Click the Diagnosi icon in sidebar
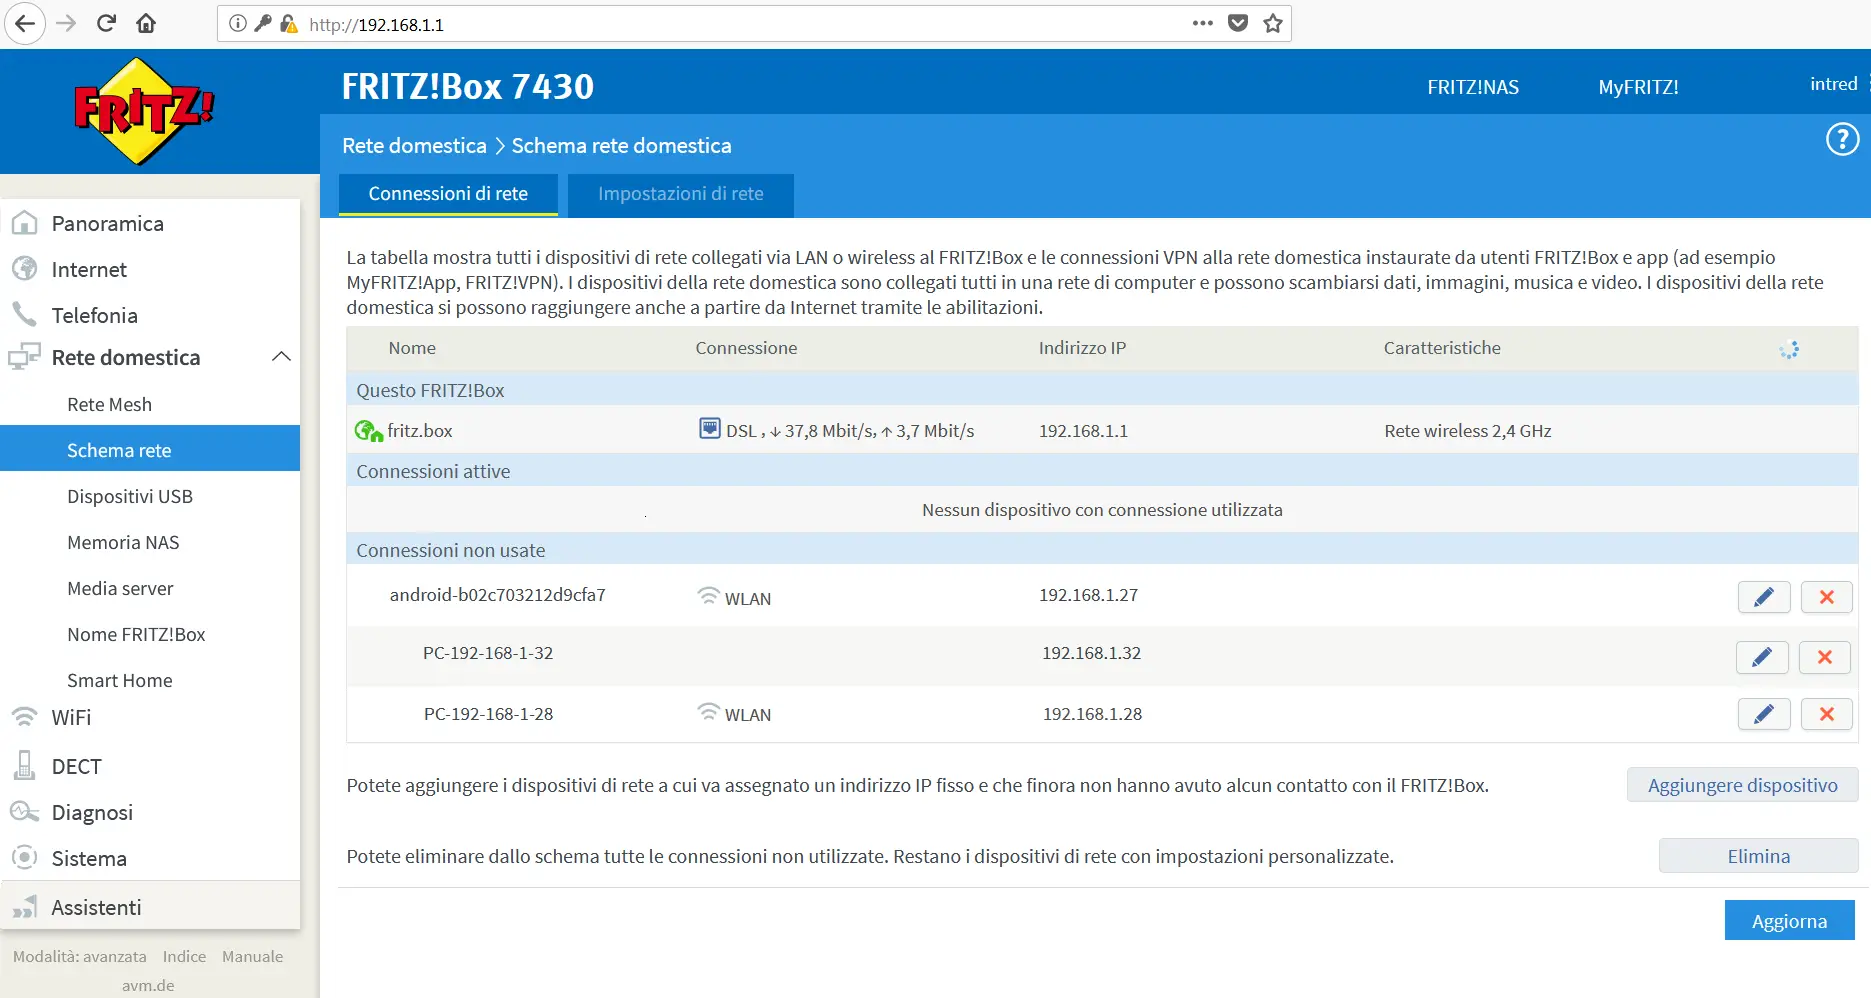 (24, 812)
